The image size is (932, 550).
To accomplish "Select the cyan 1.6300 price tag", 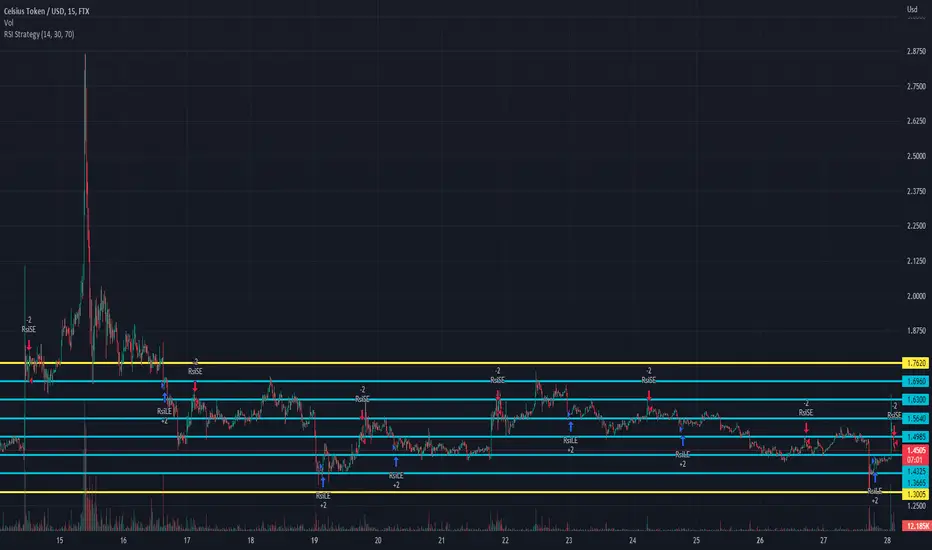I will point(915,400).
